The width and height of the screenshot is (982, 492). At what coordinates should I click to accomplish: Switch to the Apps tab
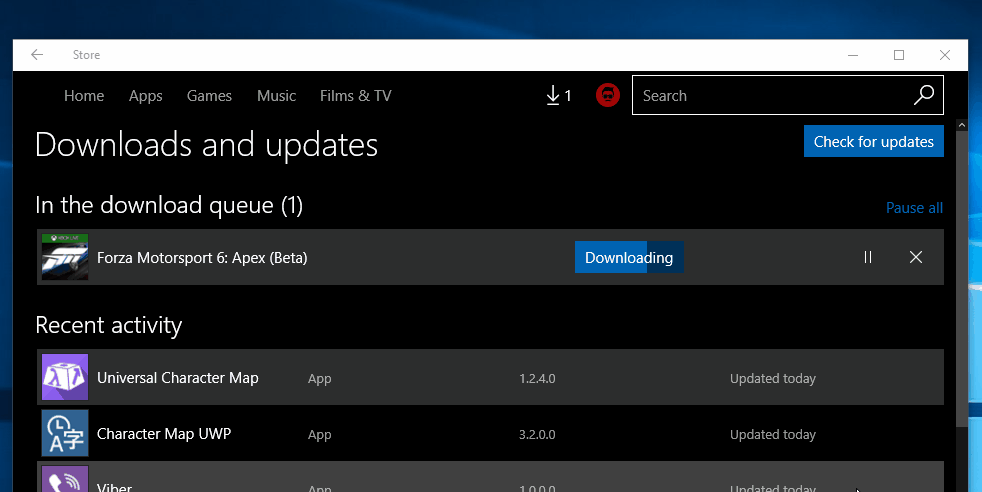click(146, 96)
